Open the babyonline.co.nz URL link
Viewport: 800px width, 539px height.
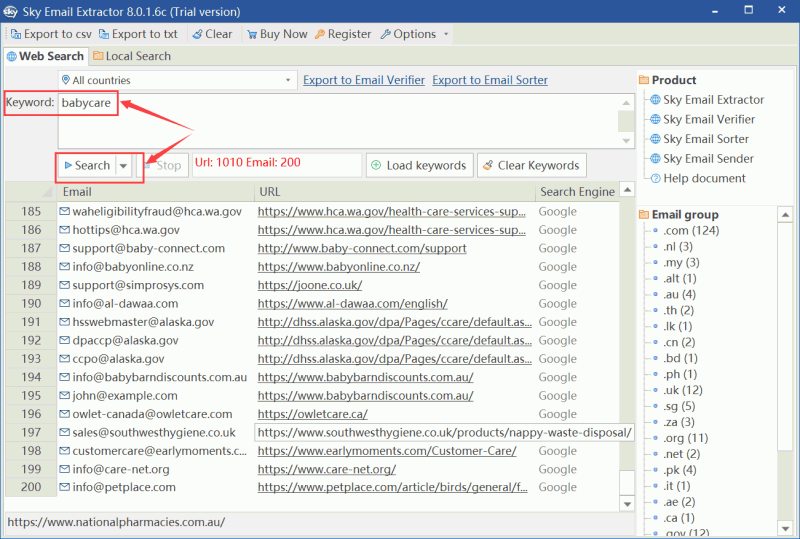tap(339, 266)
